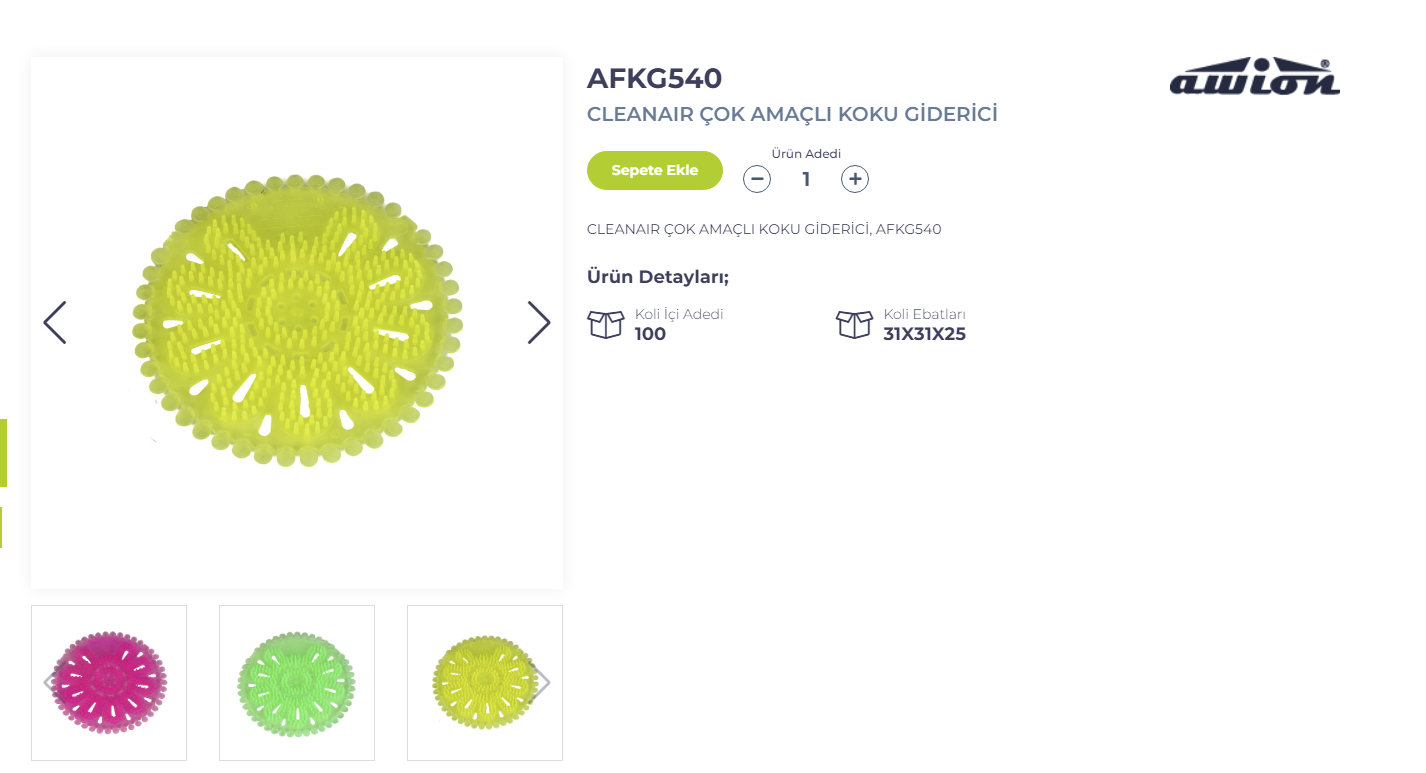
Task: Click the AFKG540 product code heading
Action: click(x=654, y=78)
